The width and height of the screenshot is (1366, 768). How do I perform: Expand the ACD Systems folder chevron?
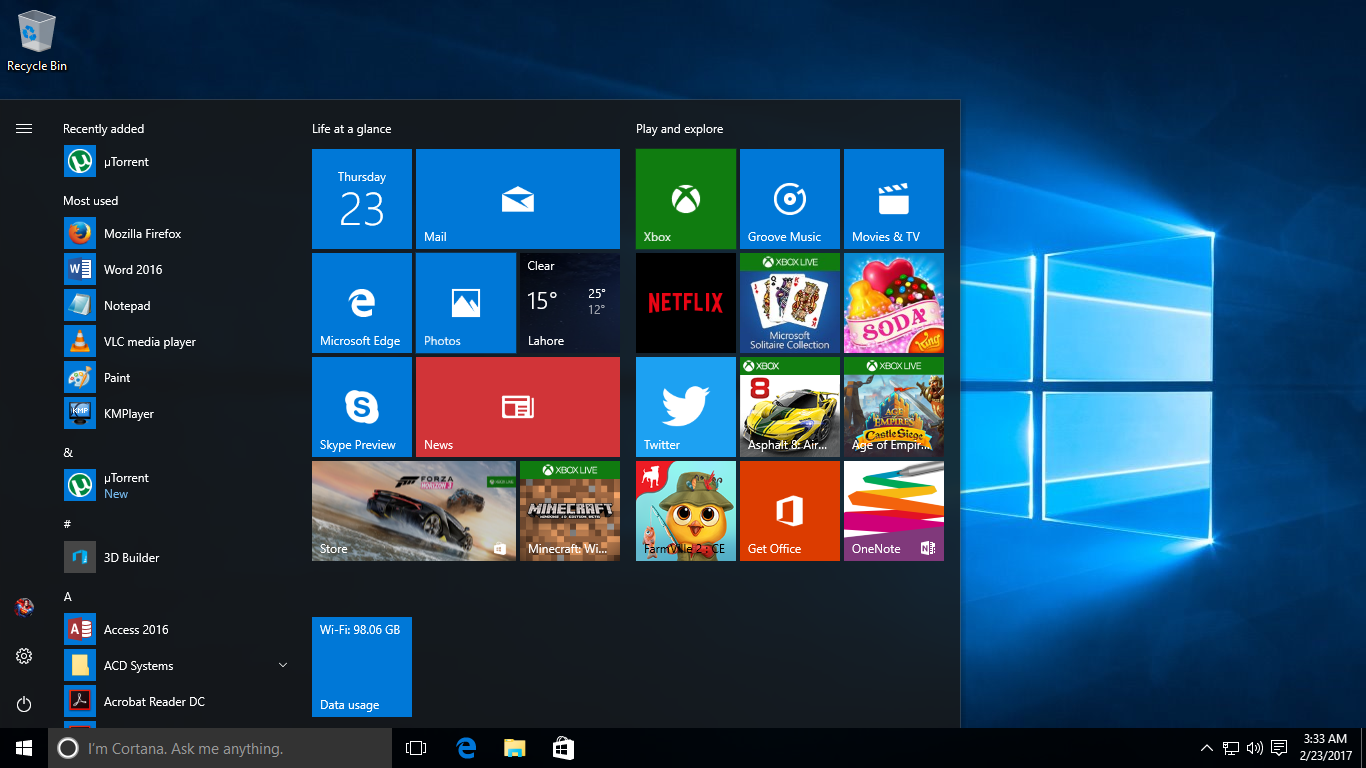coord(283,665)
